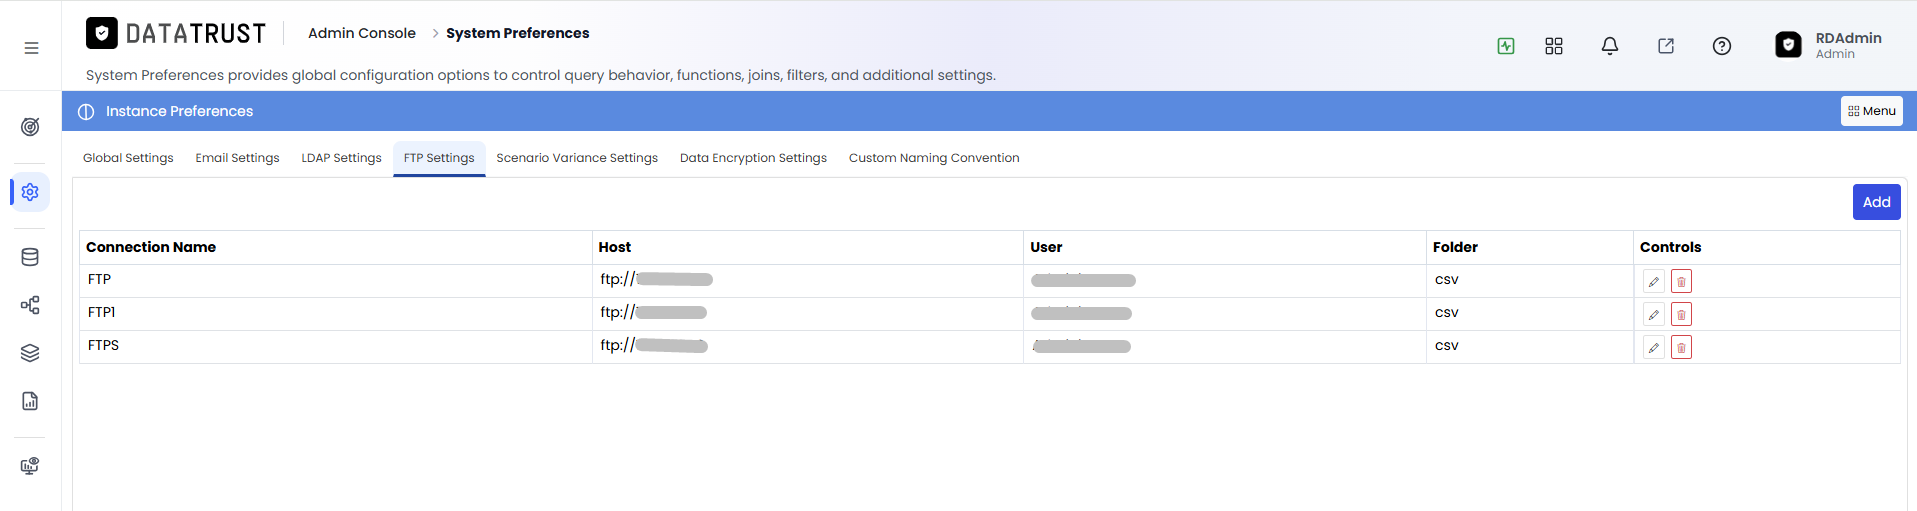The image size is (1917, 511).
Task: Click the Add button
Action: click(1876, 202)
